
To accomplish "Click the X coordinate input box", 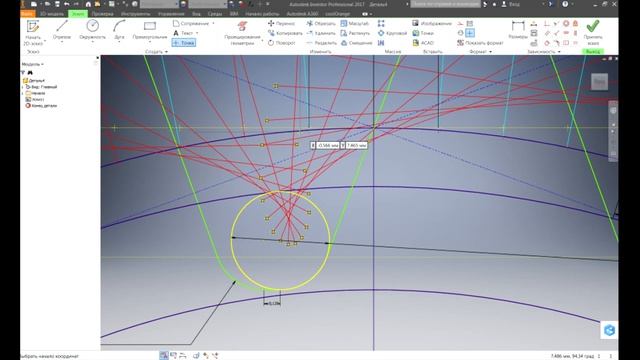I will click(x=328, y=145).
